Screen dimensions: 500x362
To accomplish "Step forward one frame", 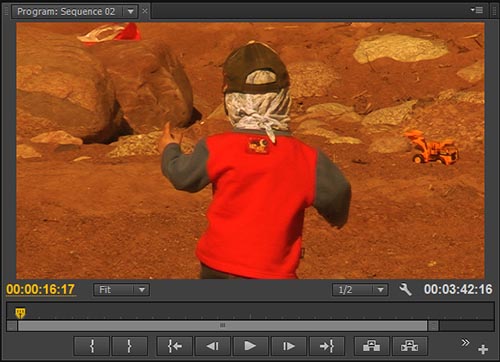I will [x=289, y=346].
